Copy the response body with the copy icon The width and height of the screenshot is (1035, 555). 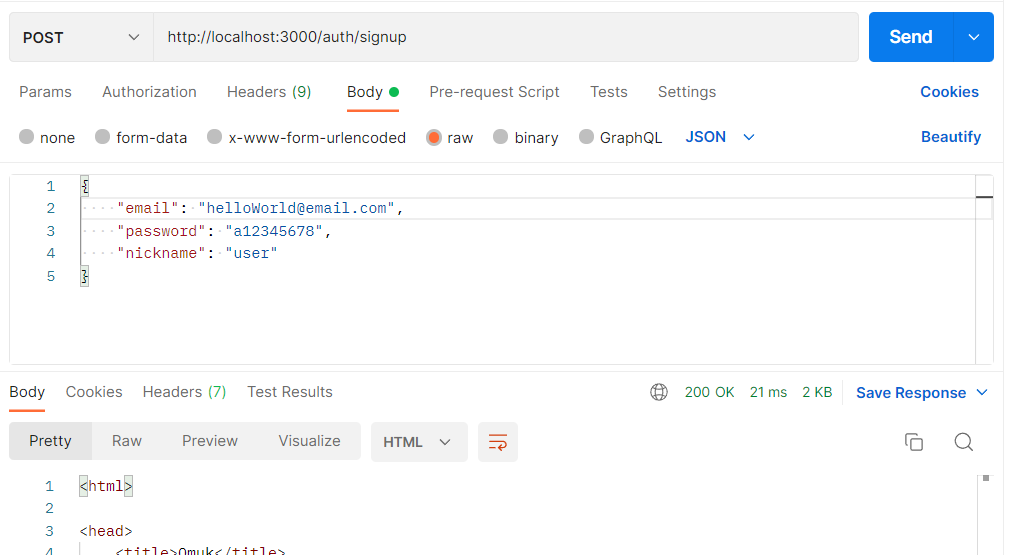pyautogui.click(x=914, y=441)
